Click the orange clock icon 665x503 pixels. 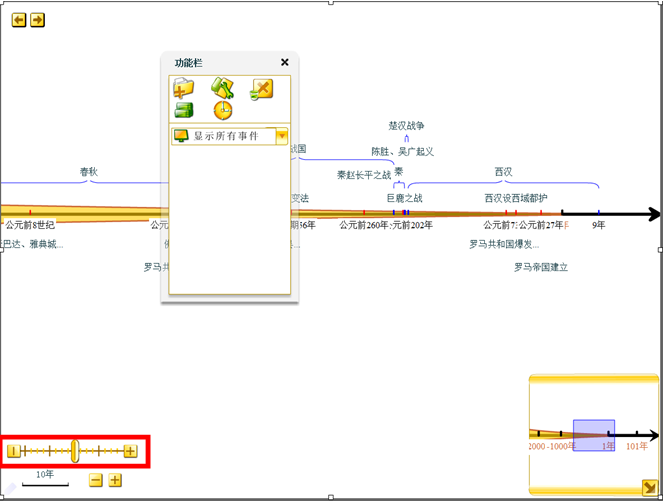click(222, 110)
